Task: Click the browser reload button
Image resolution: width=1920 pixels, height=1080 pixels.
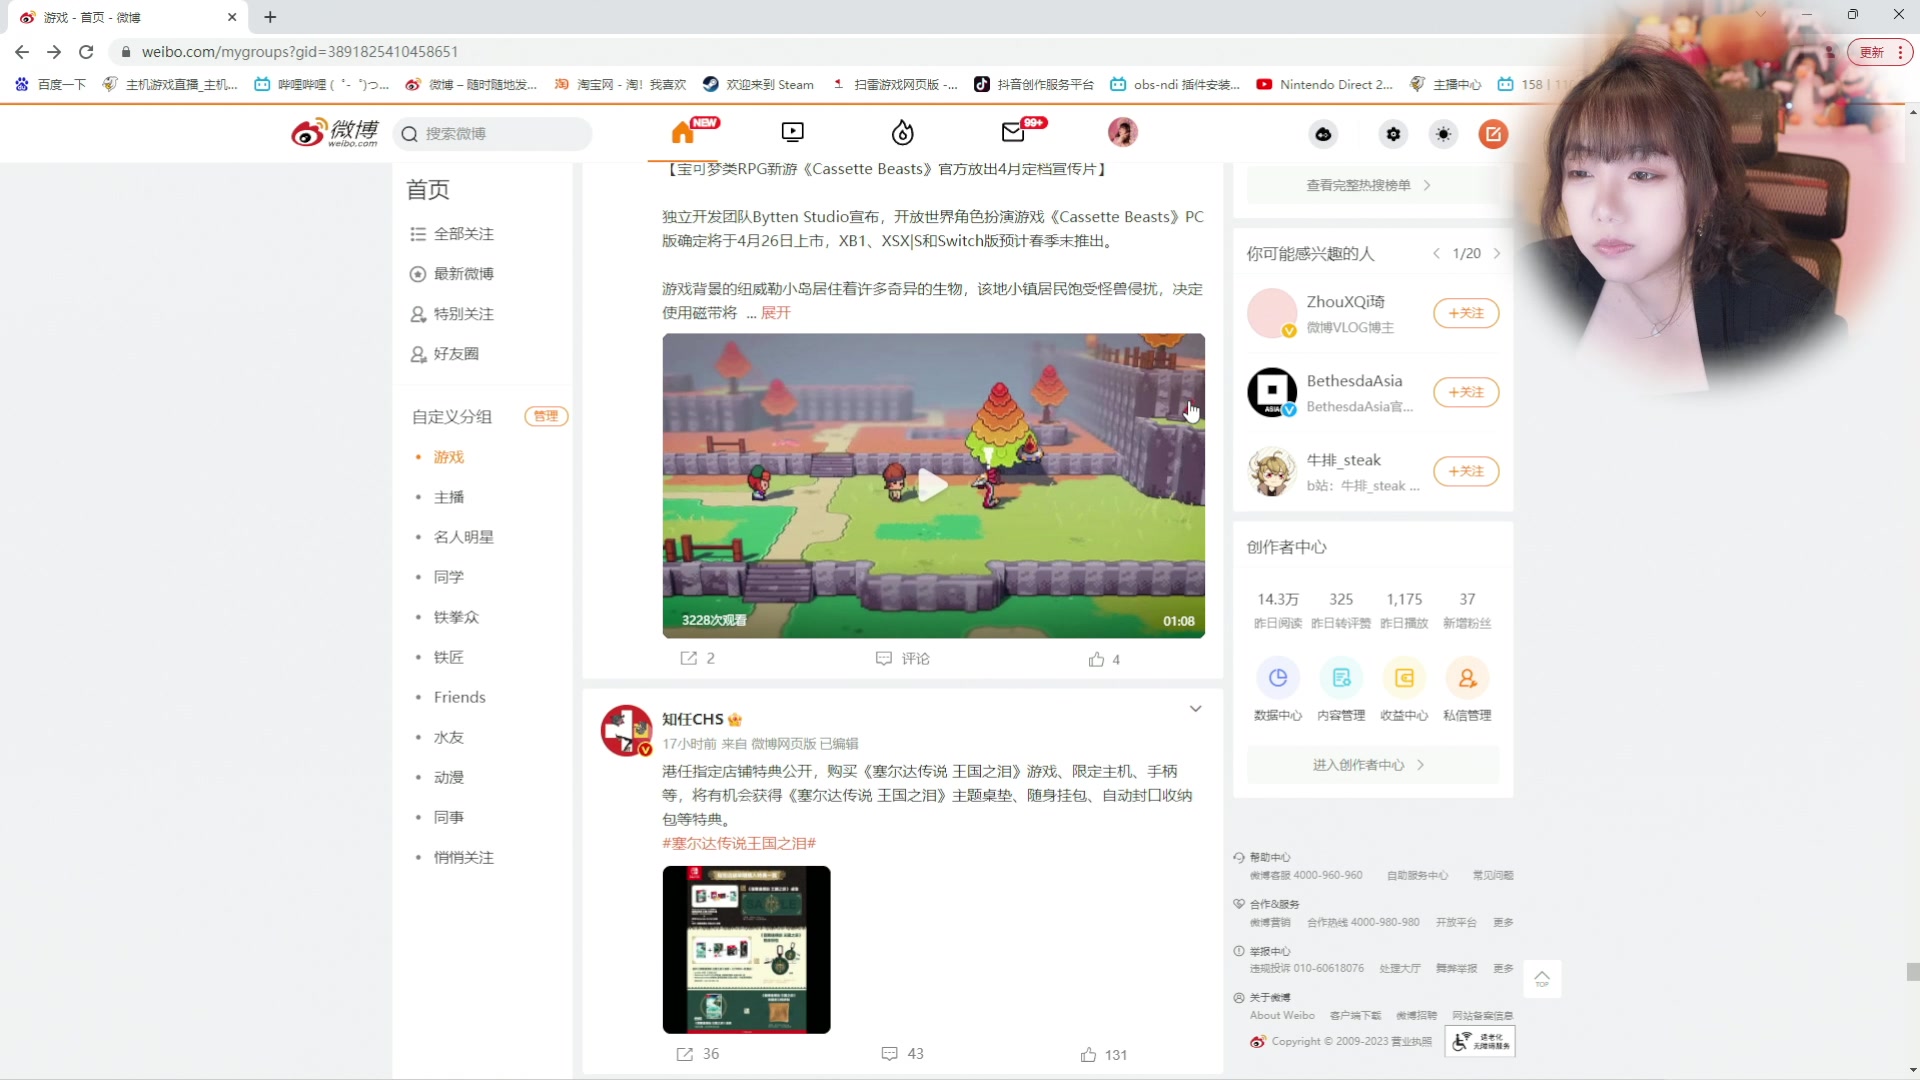Action: (x=86, y=52)
